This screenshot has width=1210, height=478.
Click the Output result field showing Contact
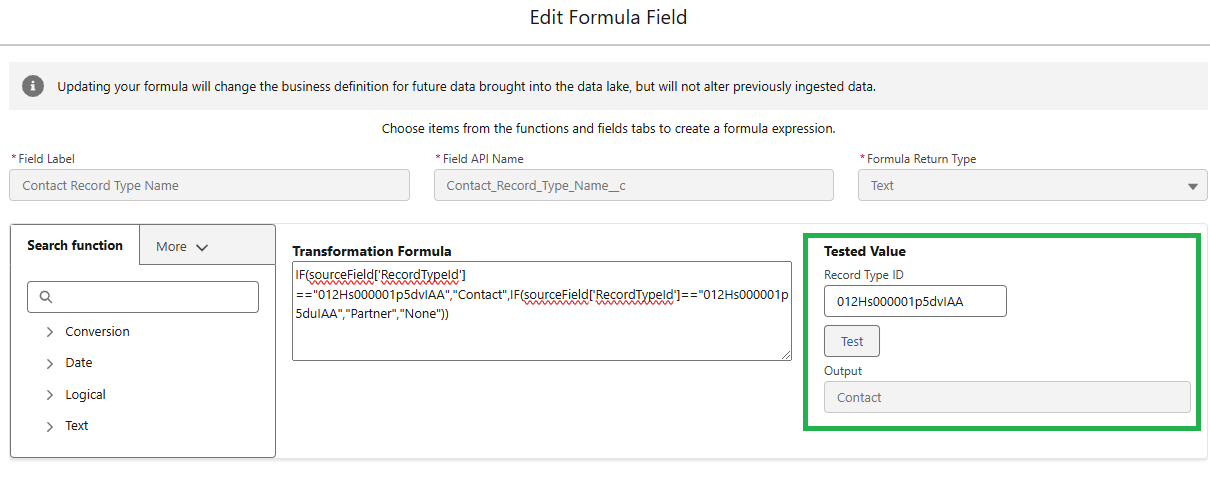1007,397
